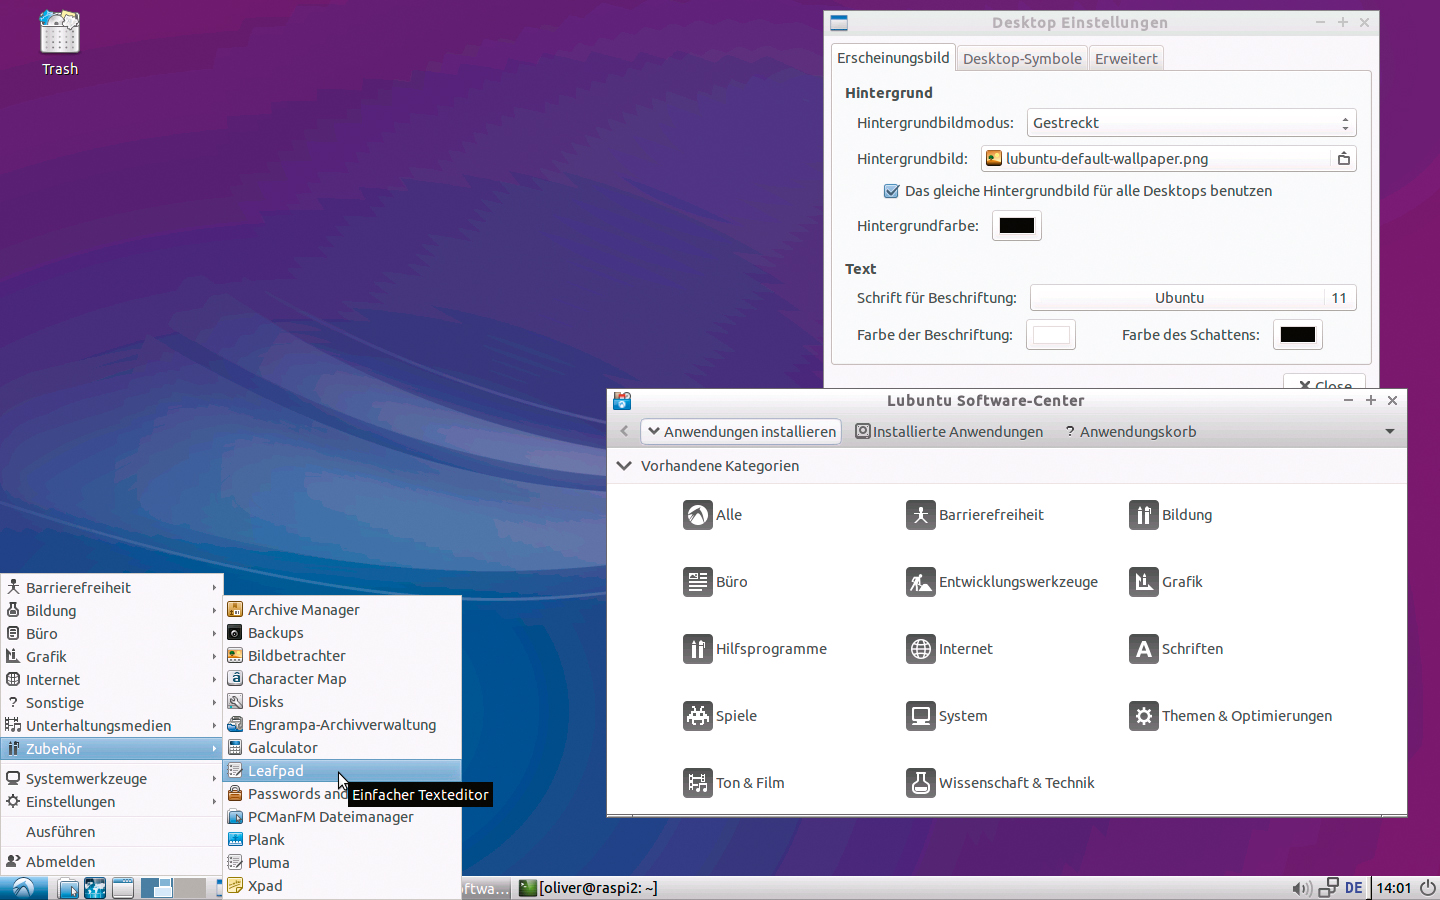Expand the Grafik submenu in start menu

(111, 657)
